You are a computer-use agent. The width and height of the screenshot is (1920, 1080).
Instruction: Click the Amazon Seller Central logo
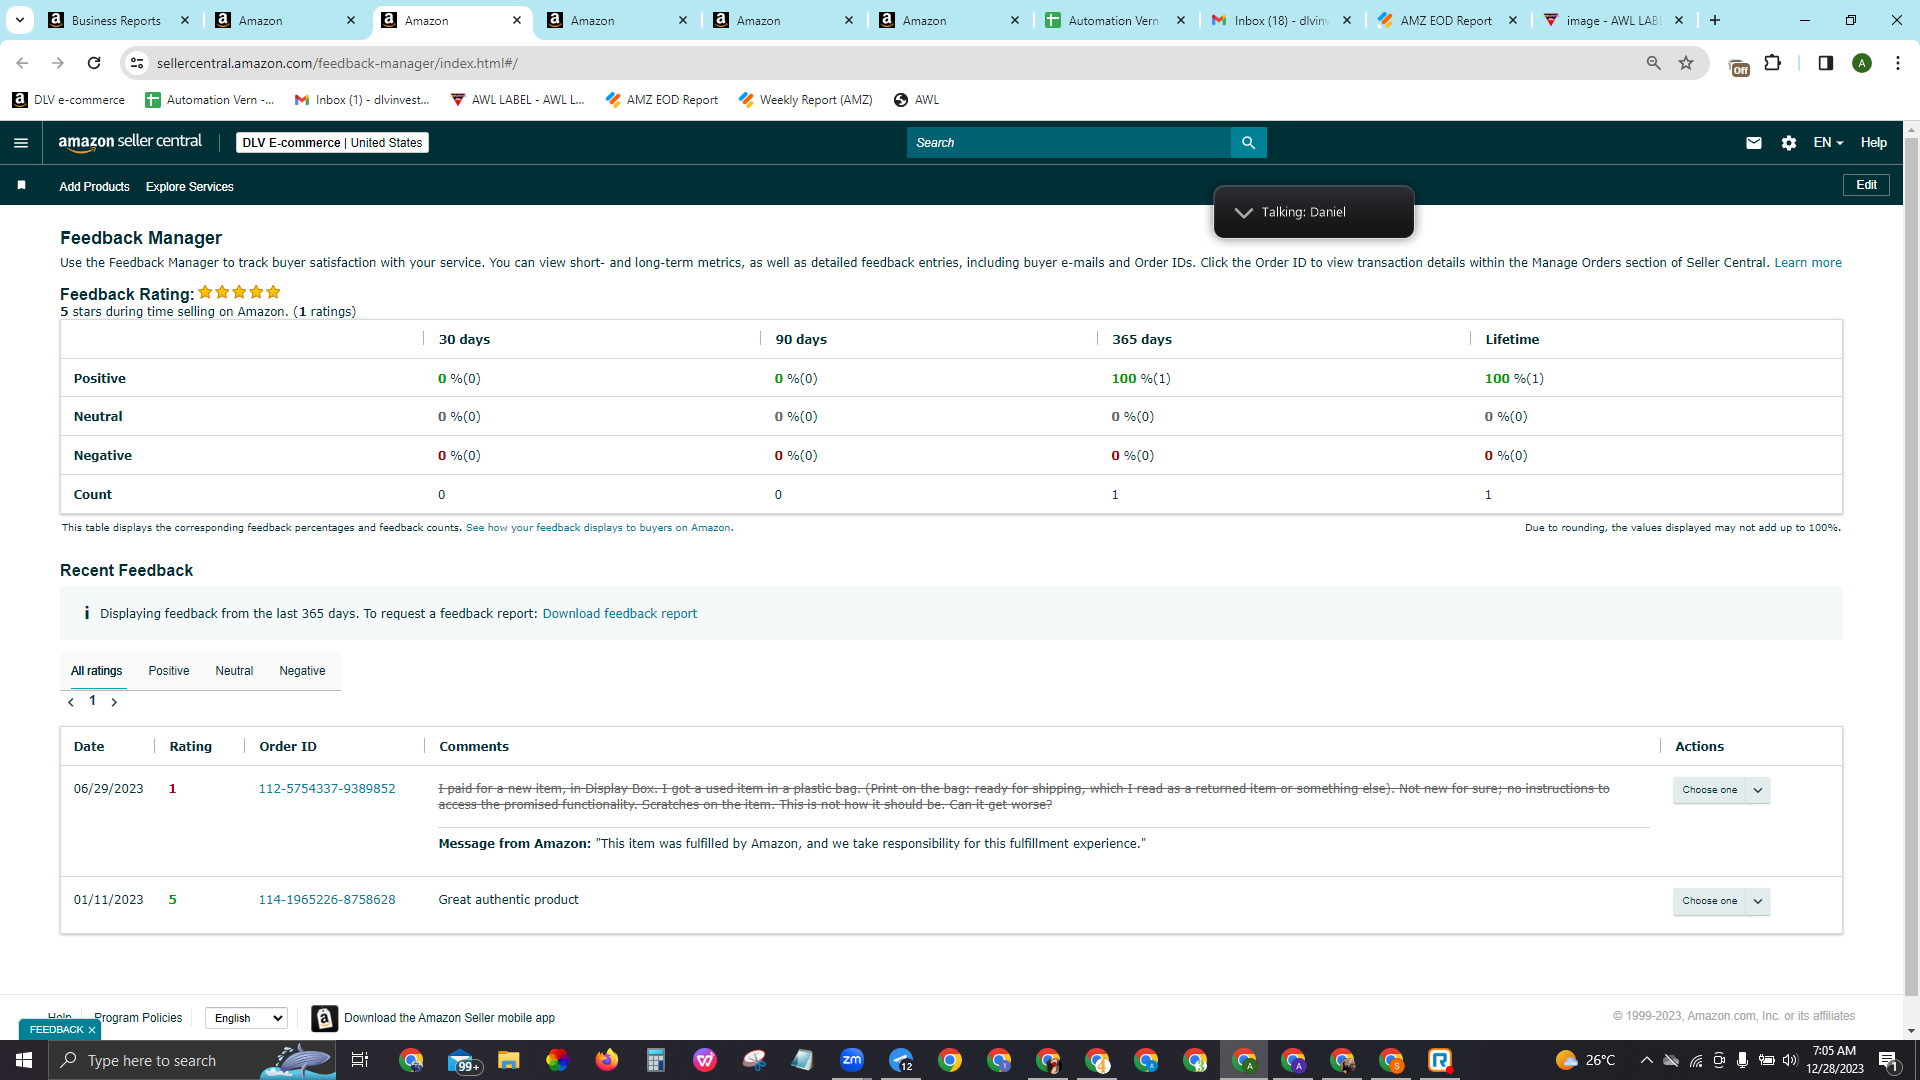pyautogui.click(x=130, y=142)
